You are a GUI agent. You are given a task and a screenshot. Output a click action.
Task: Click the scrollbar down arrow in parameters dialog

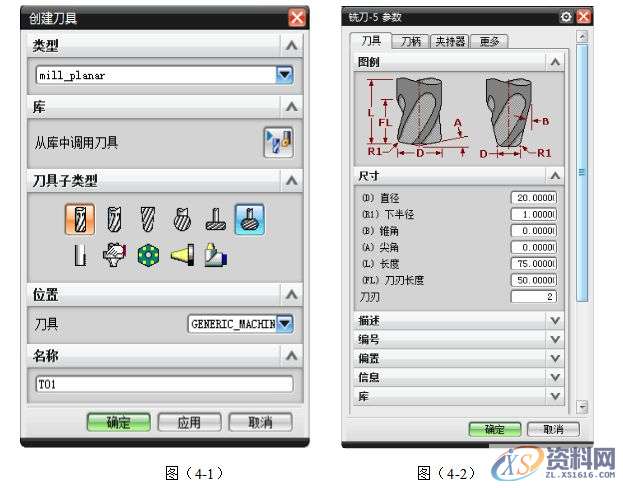pos(582,407)
